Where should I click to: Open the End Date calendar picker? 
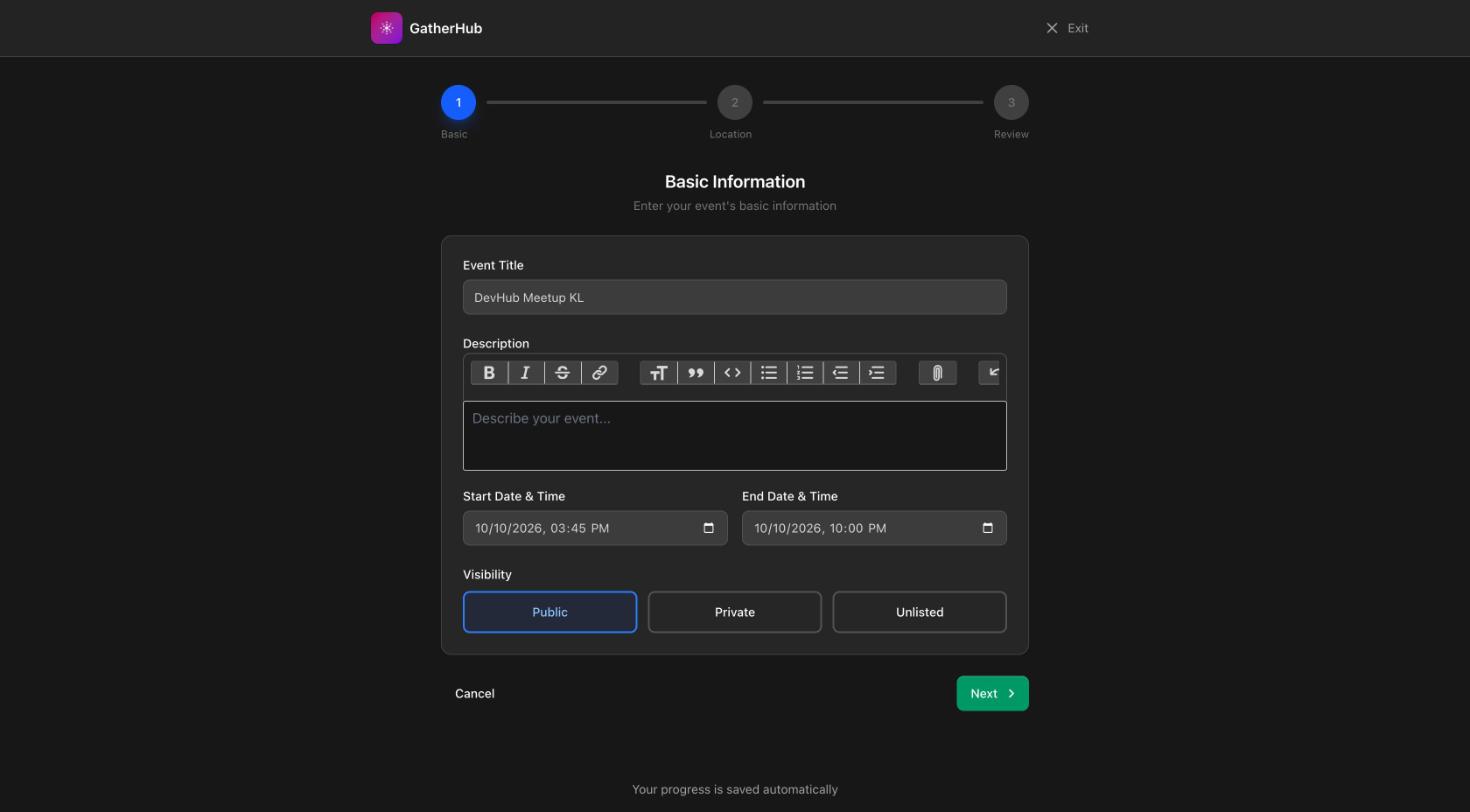tap(988, 528)
